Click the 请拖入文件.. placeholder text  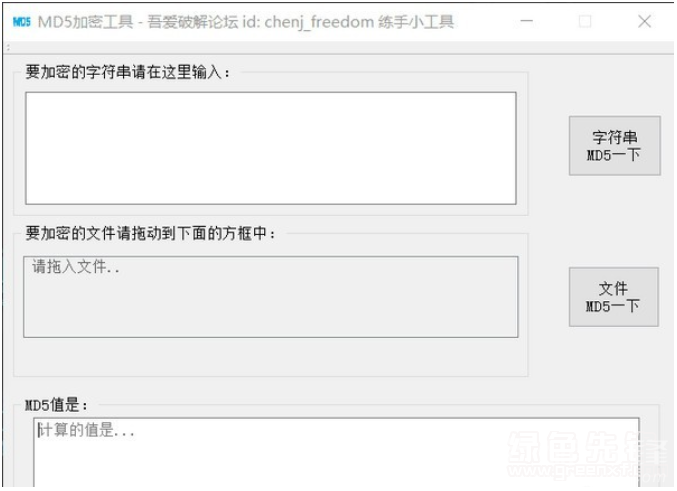(x=76, y=266)
